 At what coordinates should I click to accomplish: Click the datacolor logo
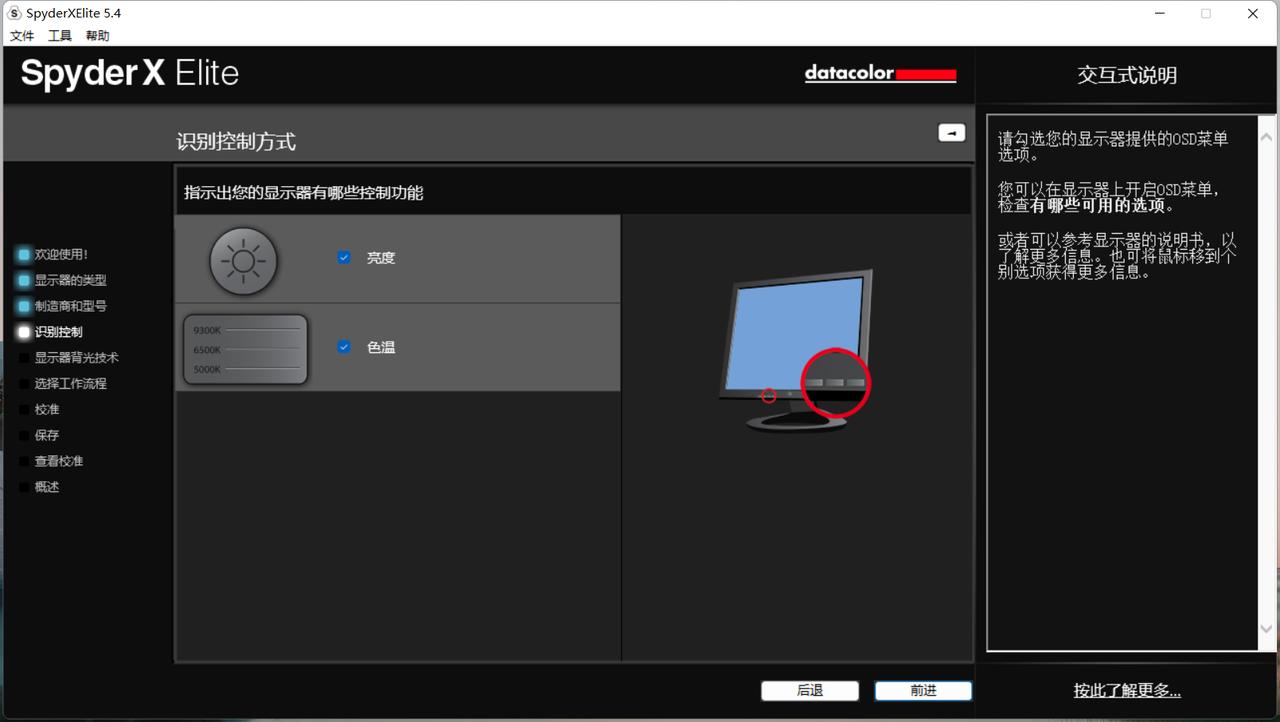coord(880,74)
